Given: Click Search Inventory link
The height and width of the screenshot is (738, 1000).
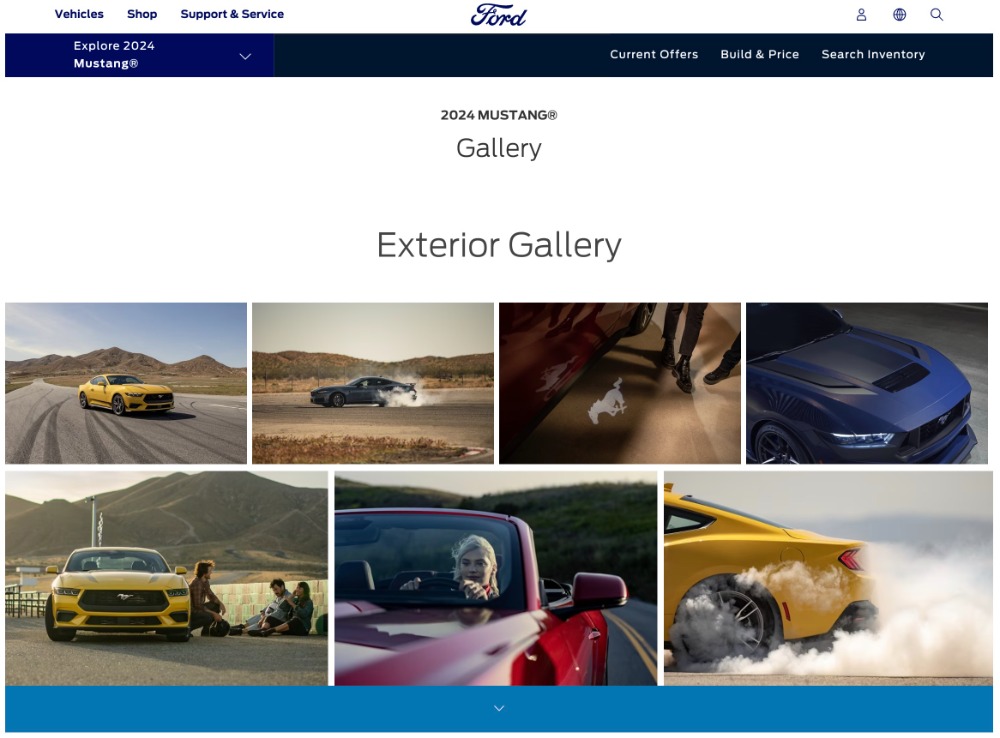Looking at the screenshot, I should pos(873,54).
